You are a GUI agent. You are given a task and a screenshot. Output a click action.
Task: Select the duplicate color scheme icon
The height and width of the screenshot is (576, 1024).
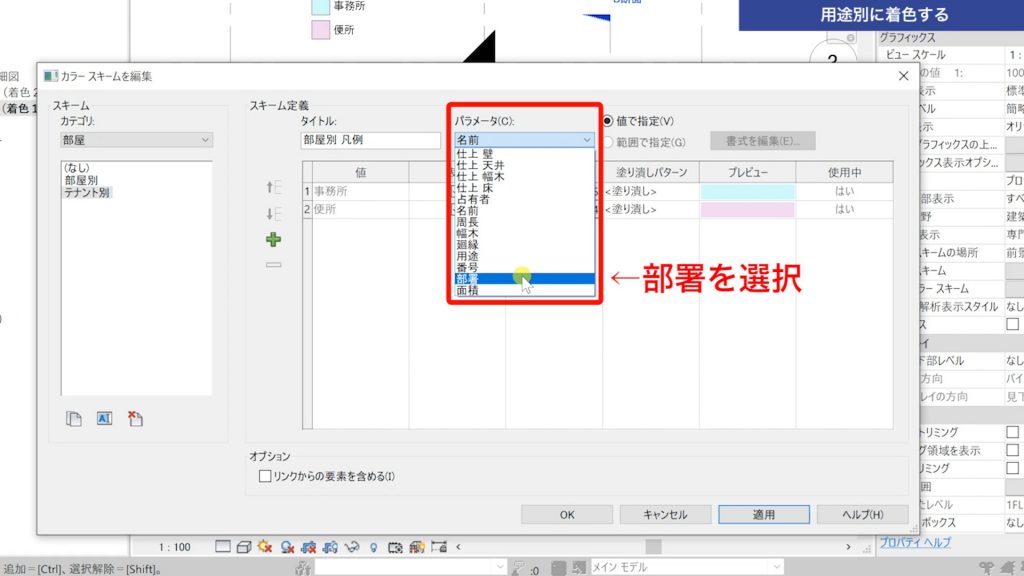pos(74,419)
